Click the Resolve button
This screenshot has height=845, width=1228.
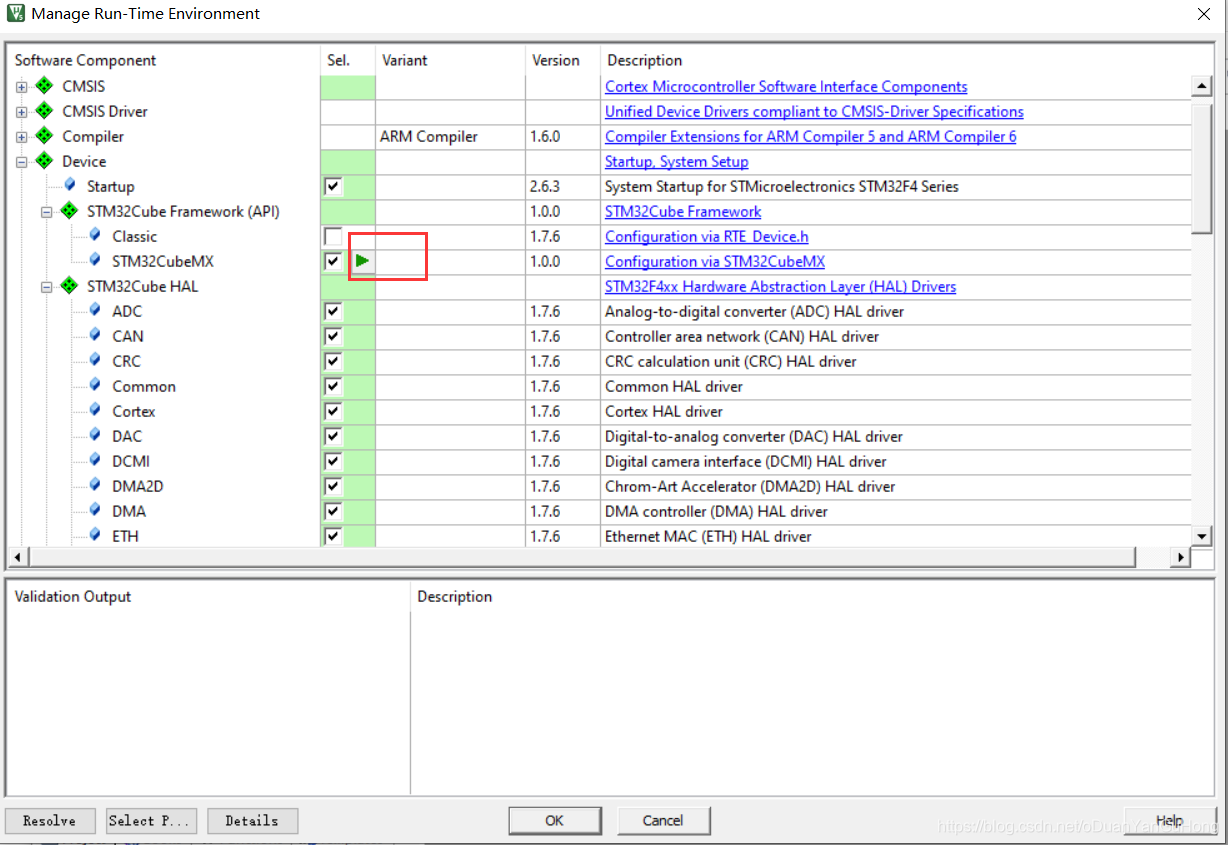click(x=50, y=821)
